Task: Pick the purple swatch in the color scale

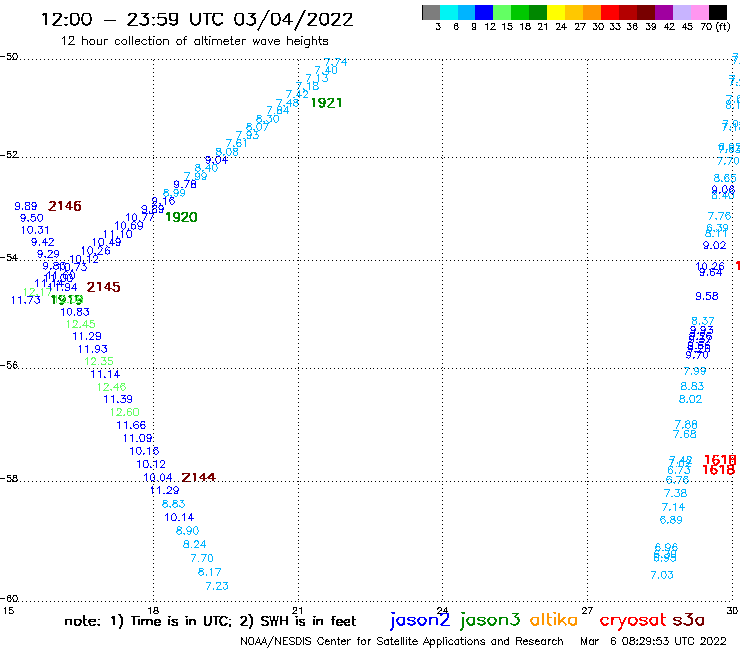Action: [x=664, y=12]
